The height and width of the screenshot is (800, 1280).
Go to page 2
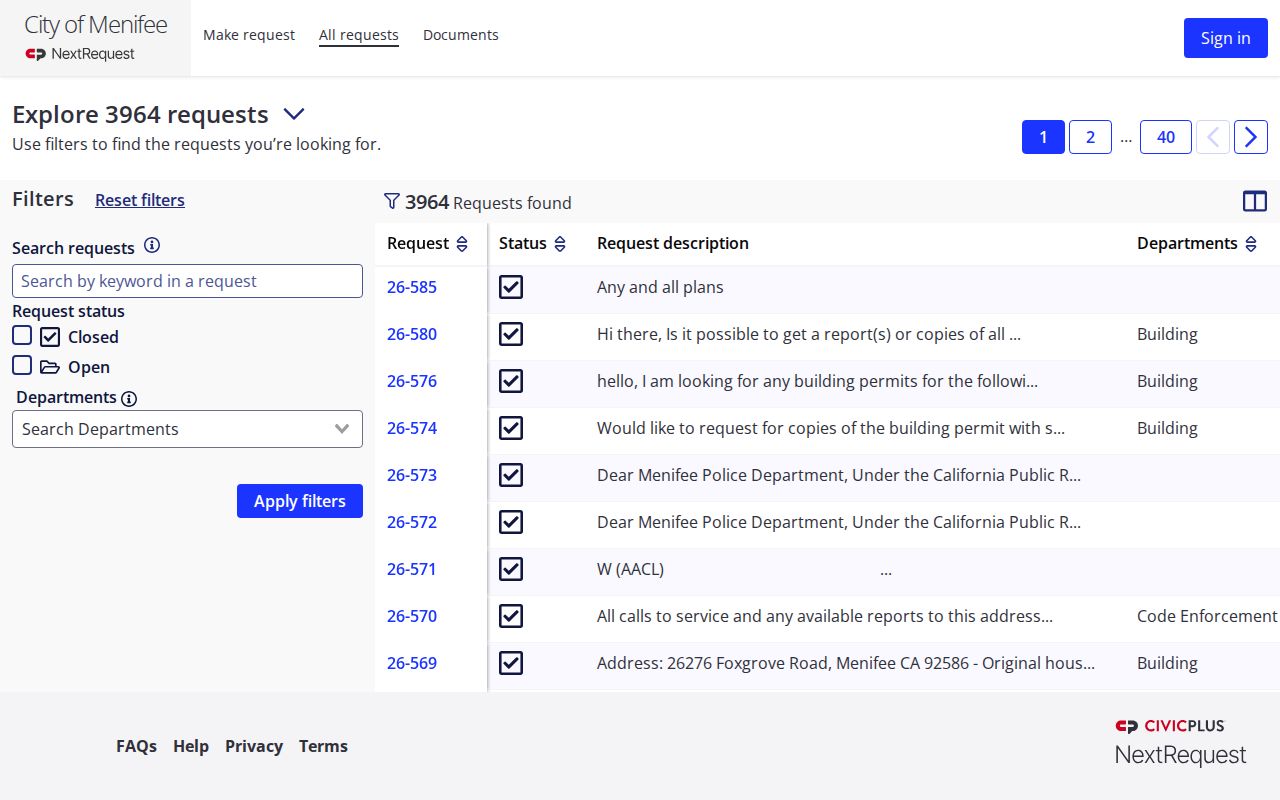tap(1090, 137)
